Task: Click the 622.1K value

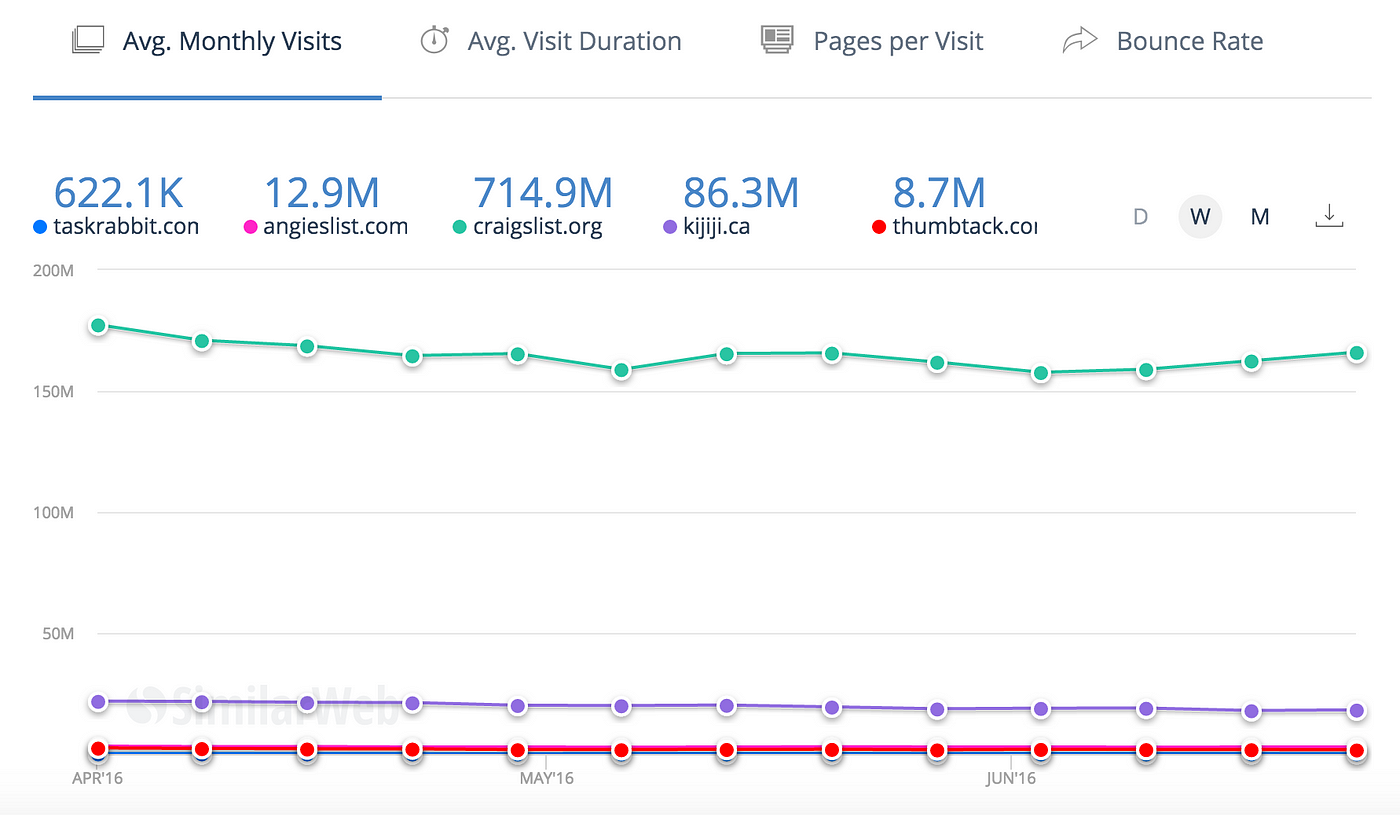Action: (x=118, y=192)
